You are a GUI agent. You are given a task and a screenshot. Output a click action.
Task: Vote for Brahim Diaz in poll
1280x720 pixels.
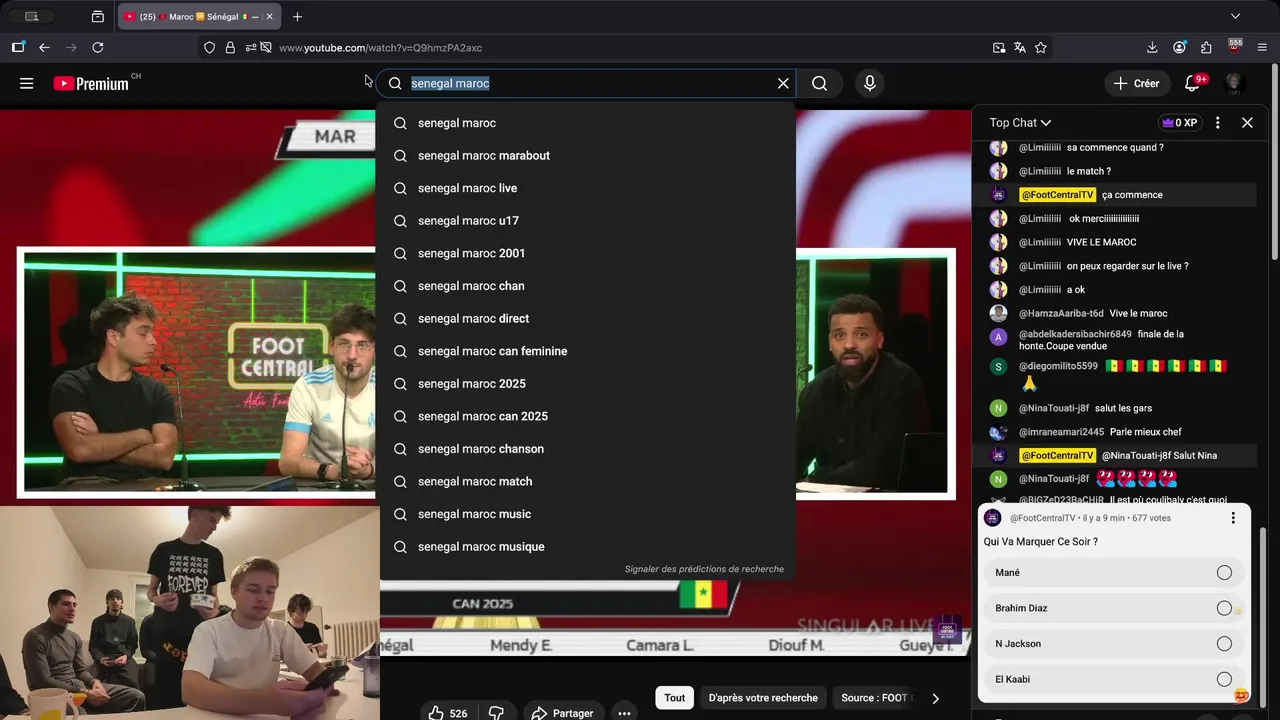(1114, 608)
